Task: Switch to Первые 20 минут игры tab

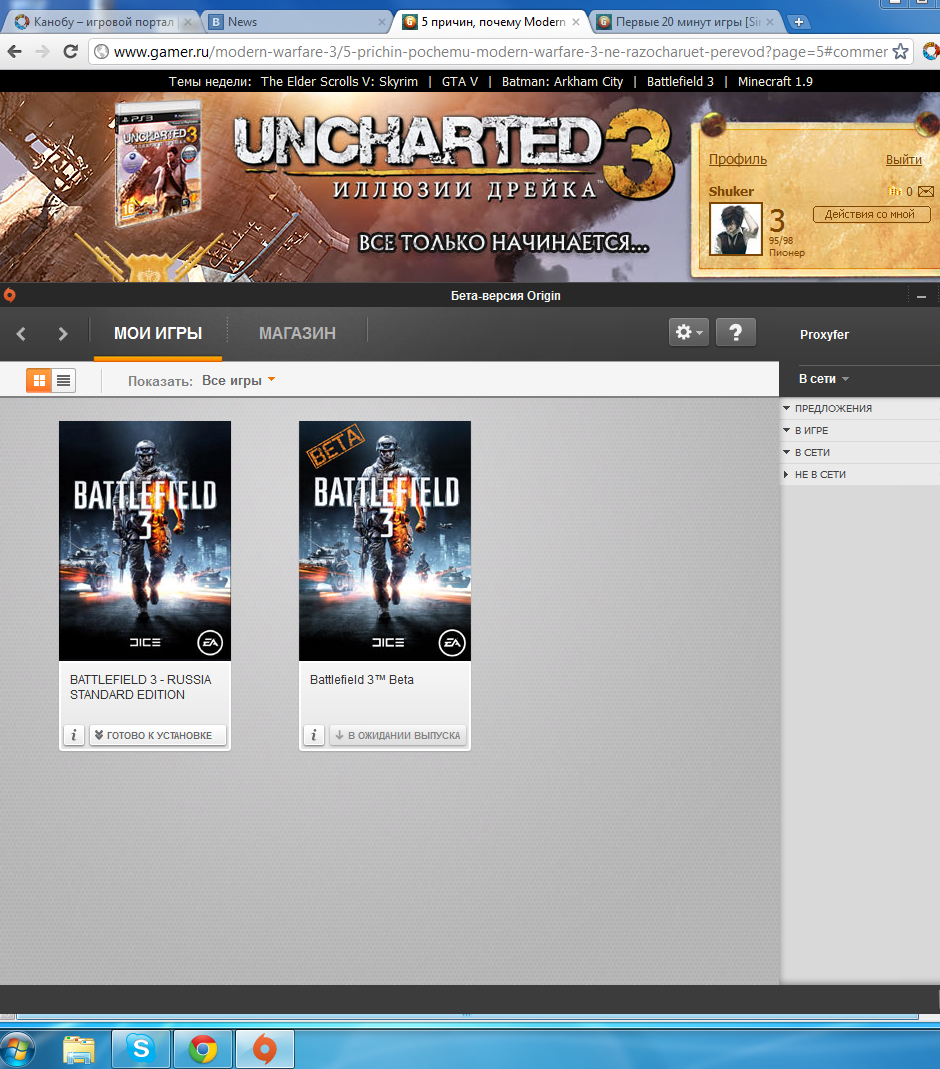Action: click(688, 22)
